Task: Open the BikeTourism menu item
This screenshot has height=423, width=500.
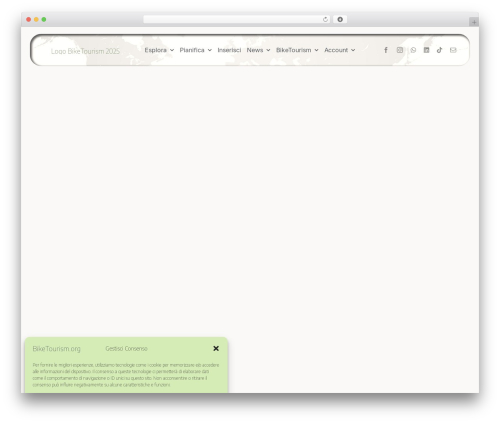Action: [x=294, y=50]
